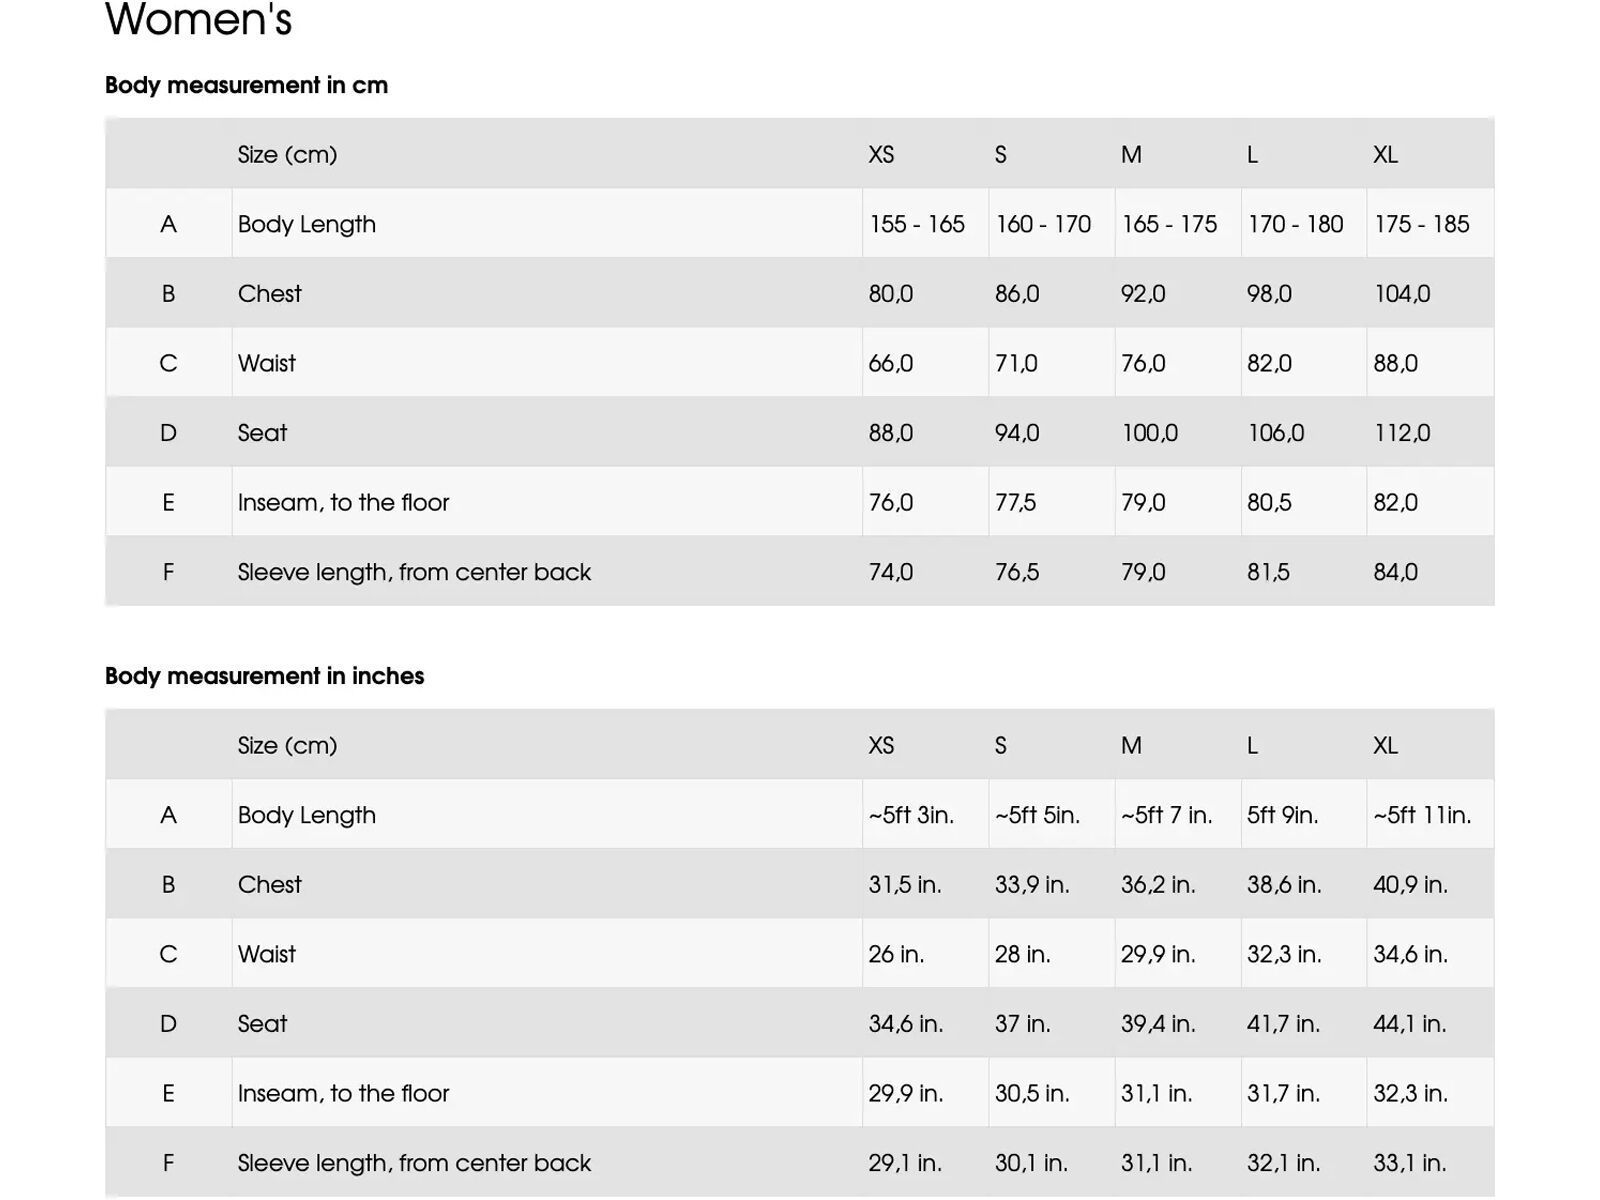Select the waist value 26 in.
1600x1200 pixels.
coord(896,954)
